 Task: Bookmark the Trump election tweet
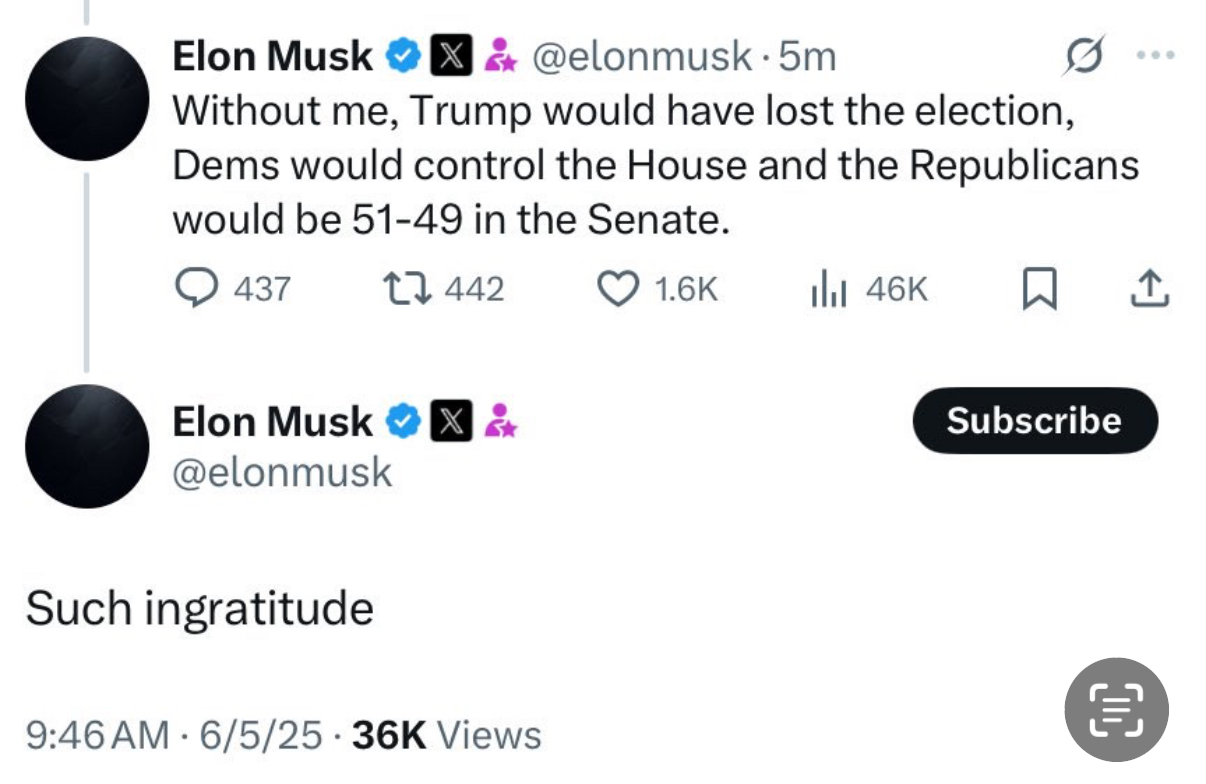click(1041, 290)
